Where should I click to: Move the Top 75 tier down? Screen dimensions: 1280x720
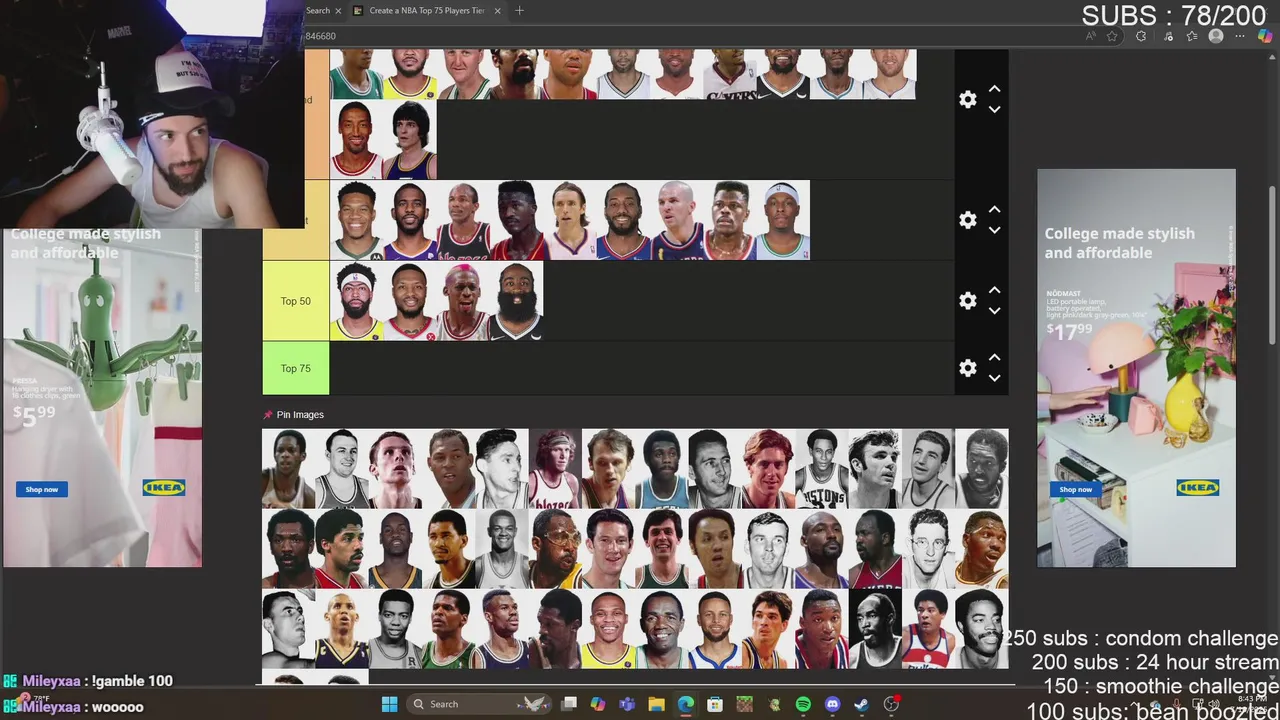[x=994, y=378]
